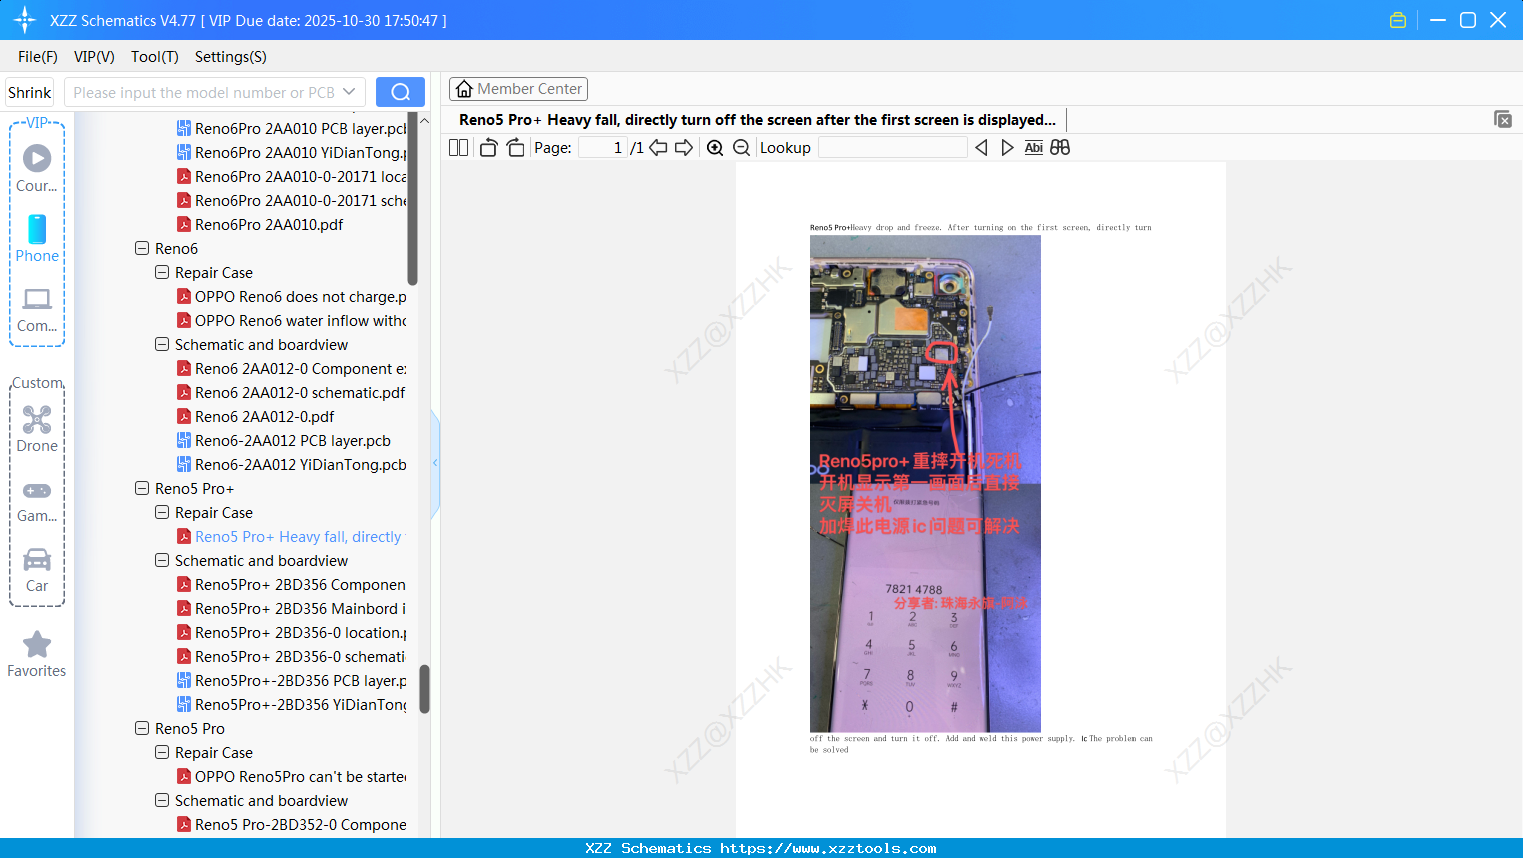Open the Courses category
Image resolution: width=1523 pixels, height=858 pixels.
(37, 168)
